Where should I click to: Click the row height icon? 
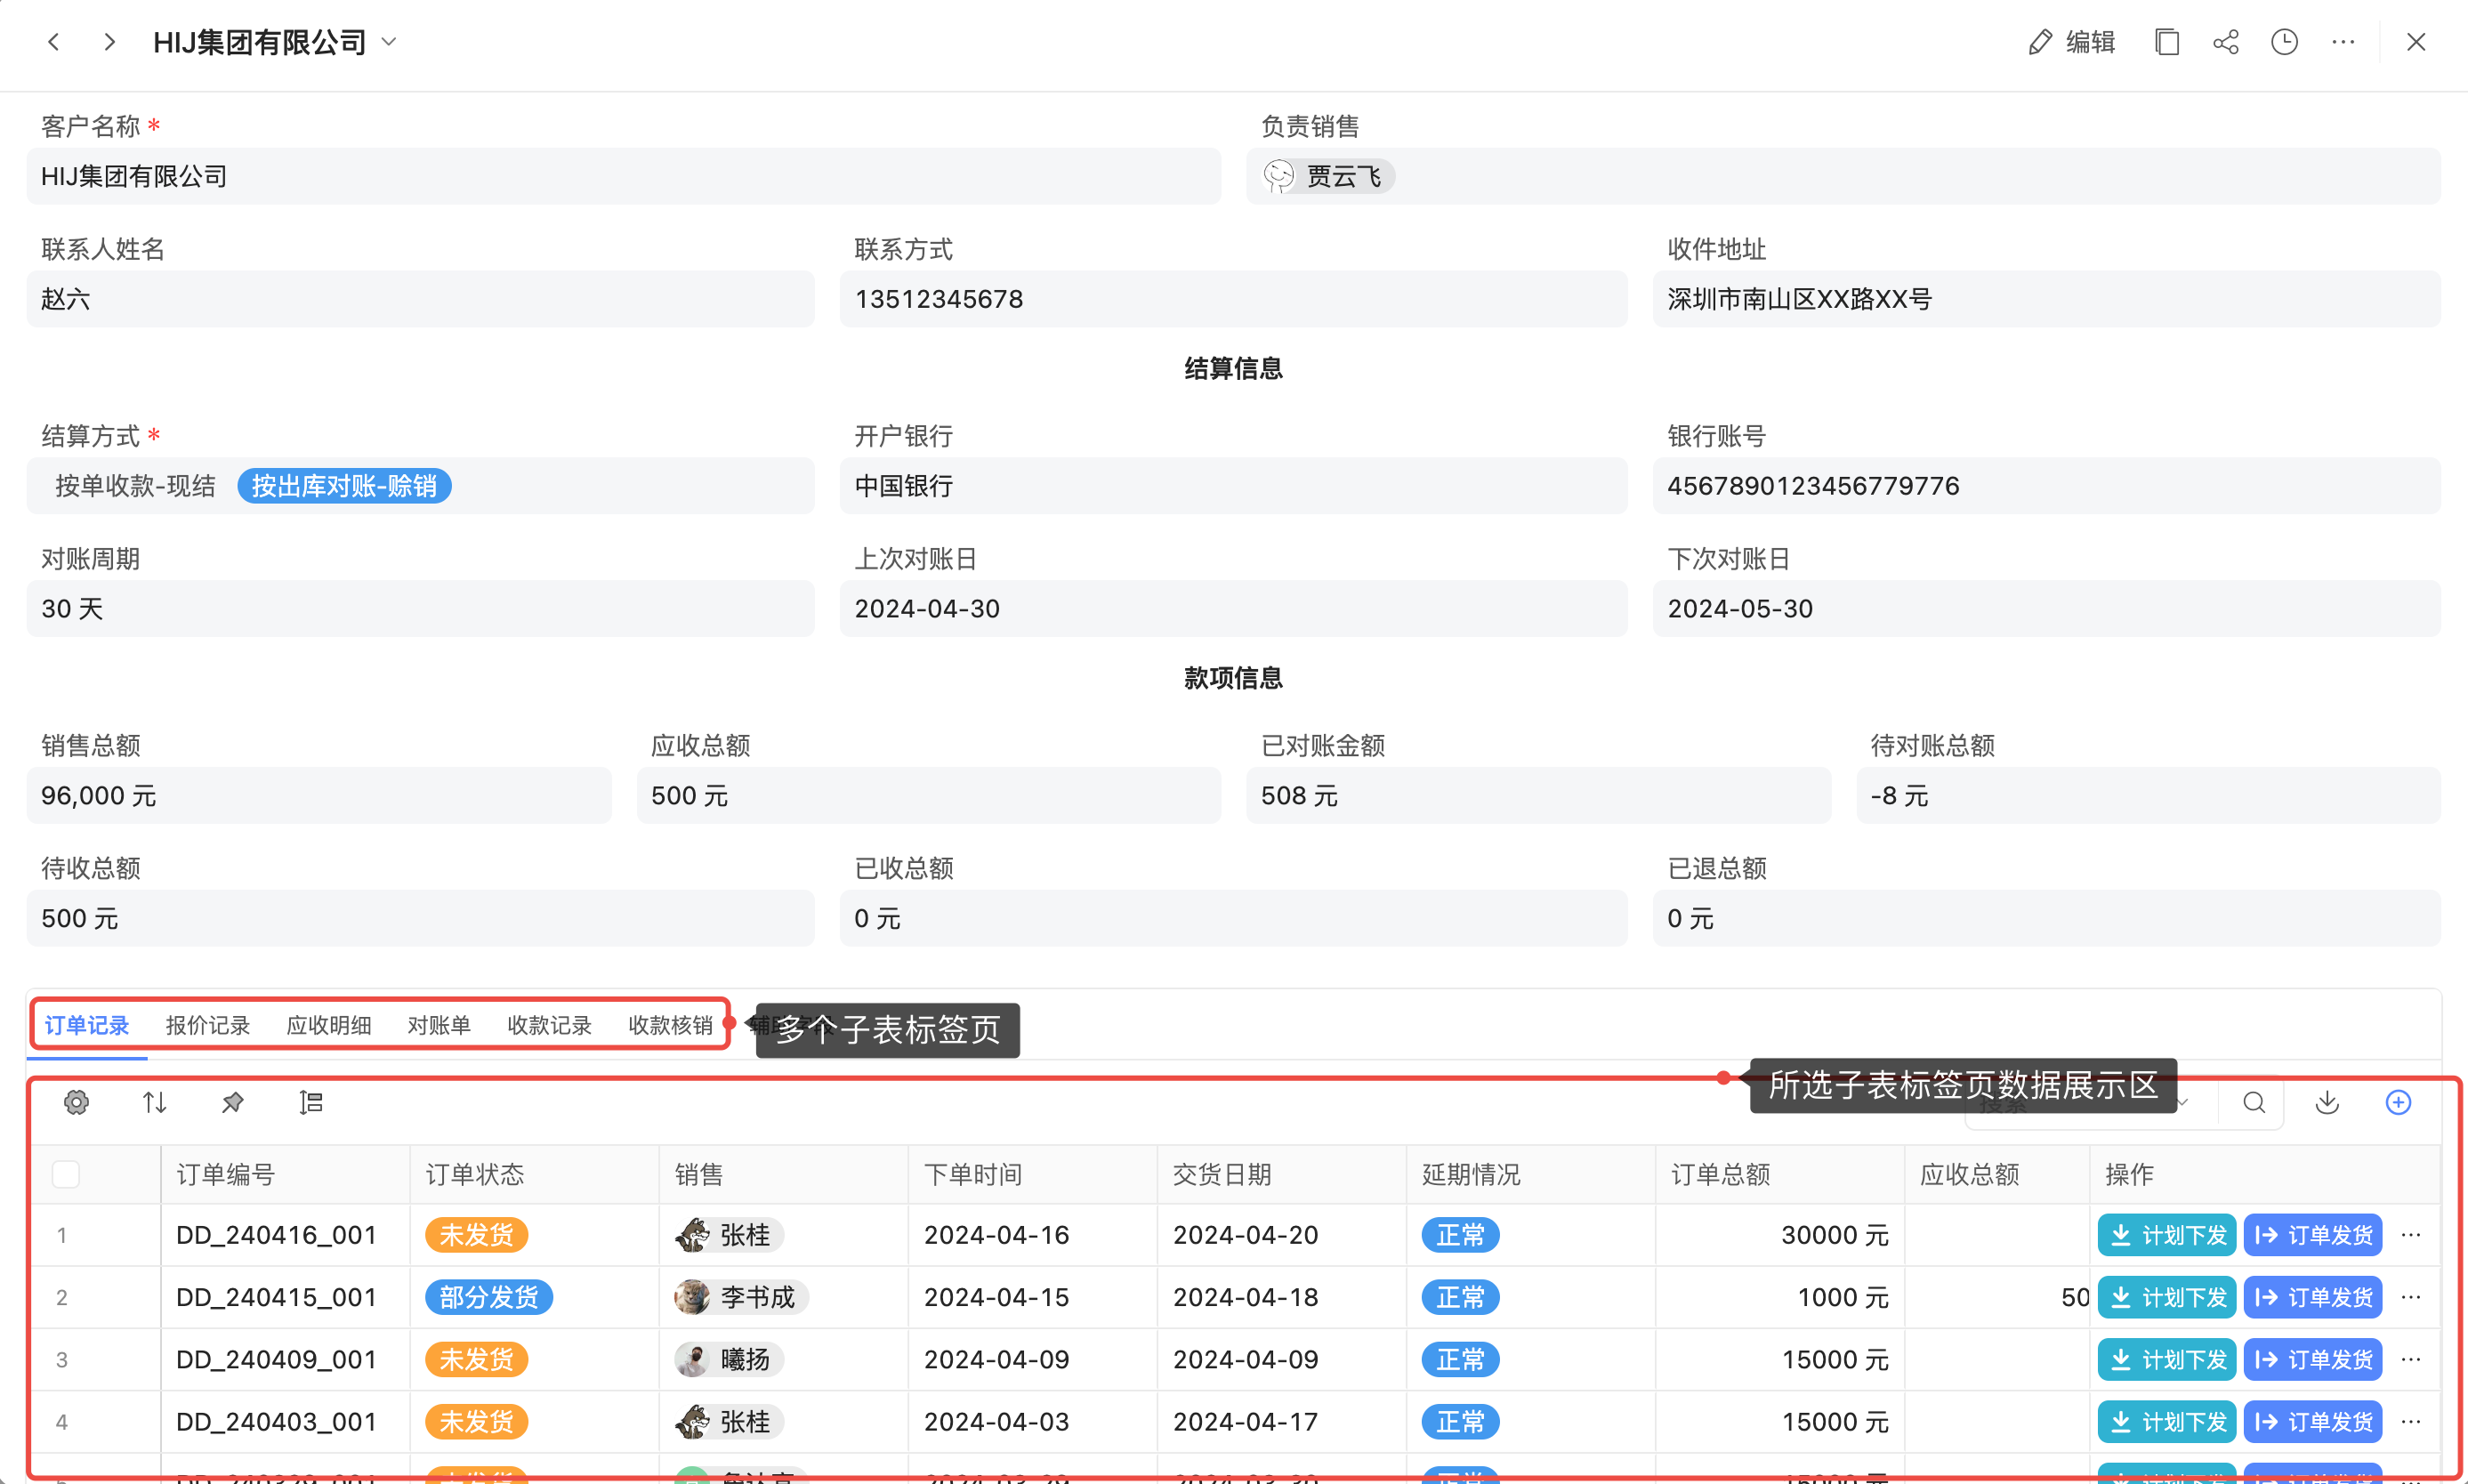tap(311, 1102)
